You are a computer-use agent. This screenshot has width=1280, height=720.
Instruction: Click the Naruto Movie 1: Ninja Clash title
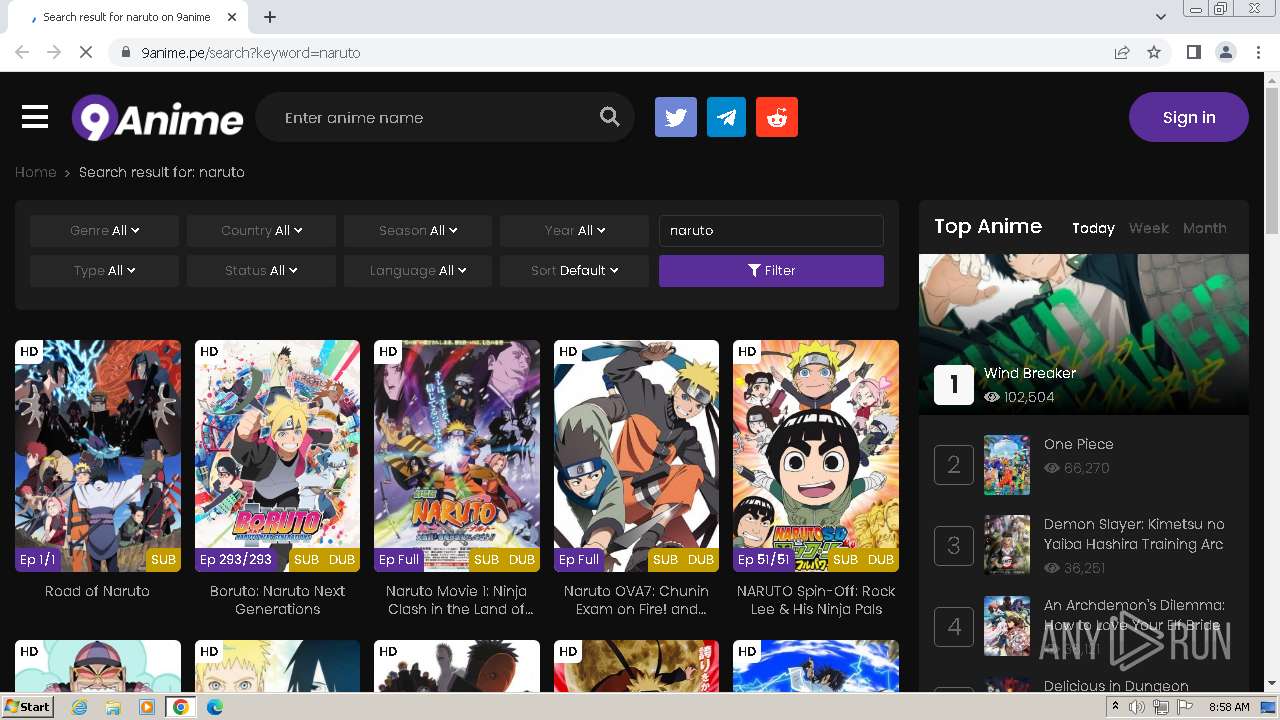pos(457,600)
